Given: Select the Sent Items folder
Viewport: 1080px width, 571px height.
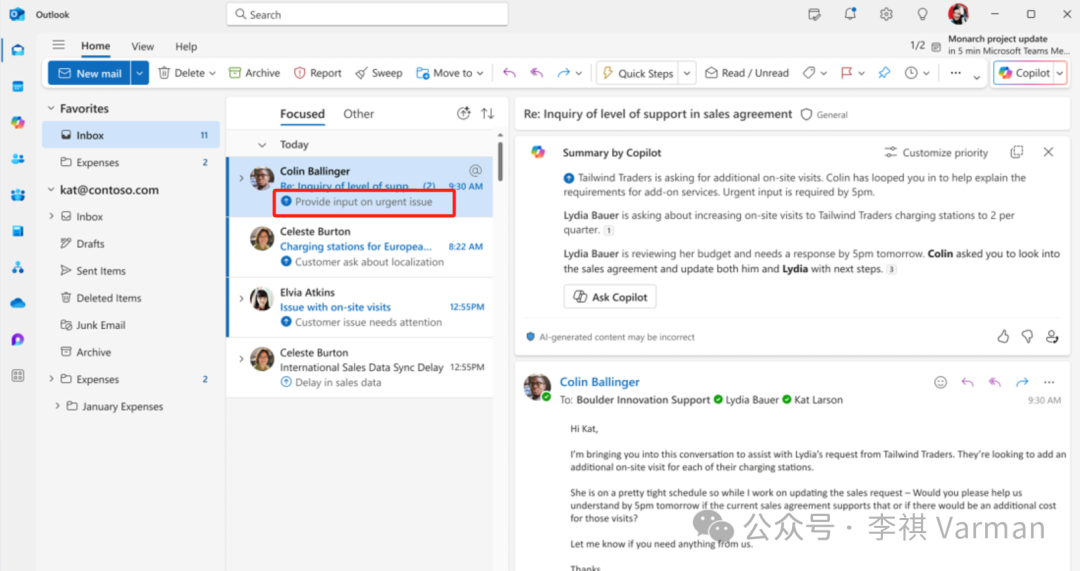Looking at the screenshot, I should tap(131, 271).
